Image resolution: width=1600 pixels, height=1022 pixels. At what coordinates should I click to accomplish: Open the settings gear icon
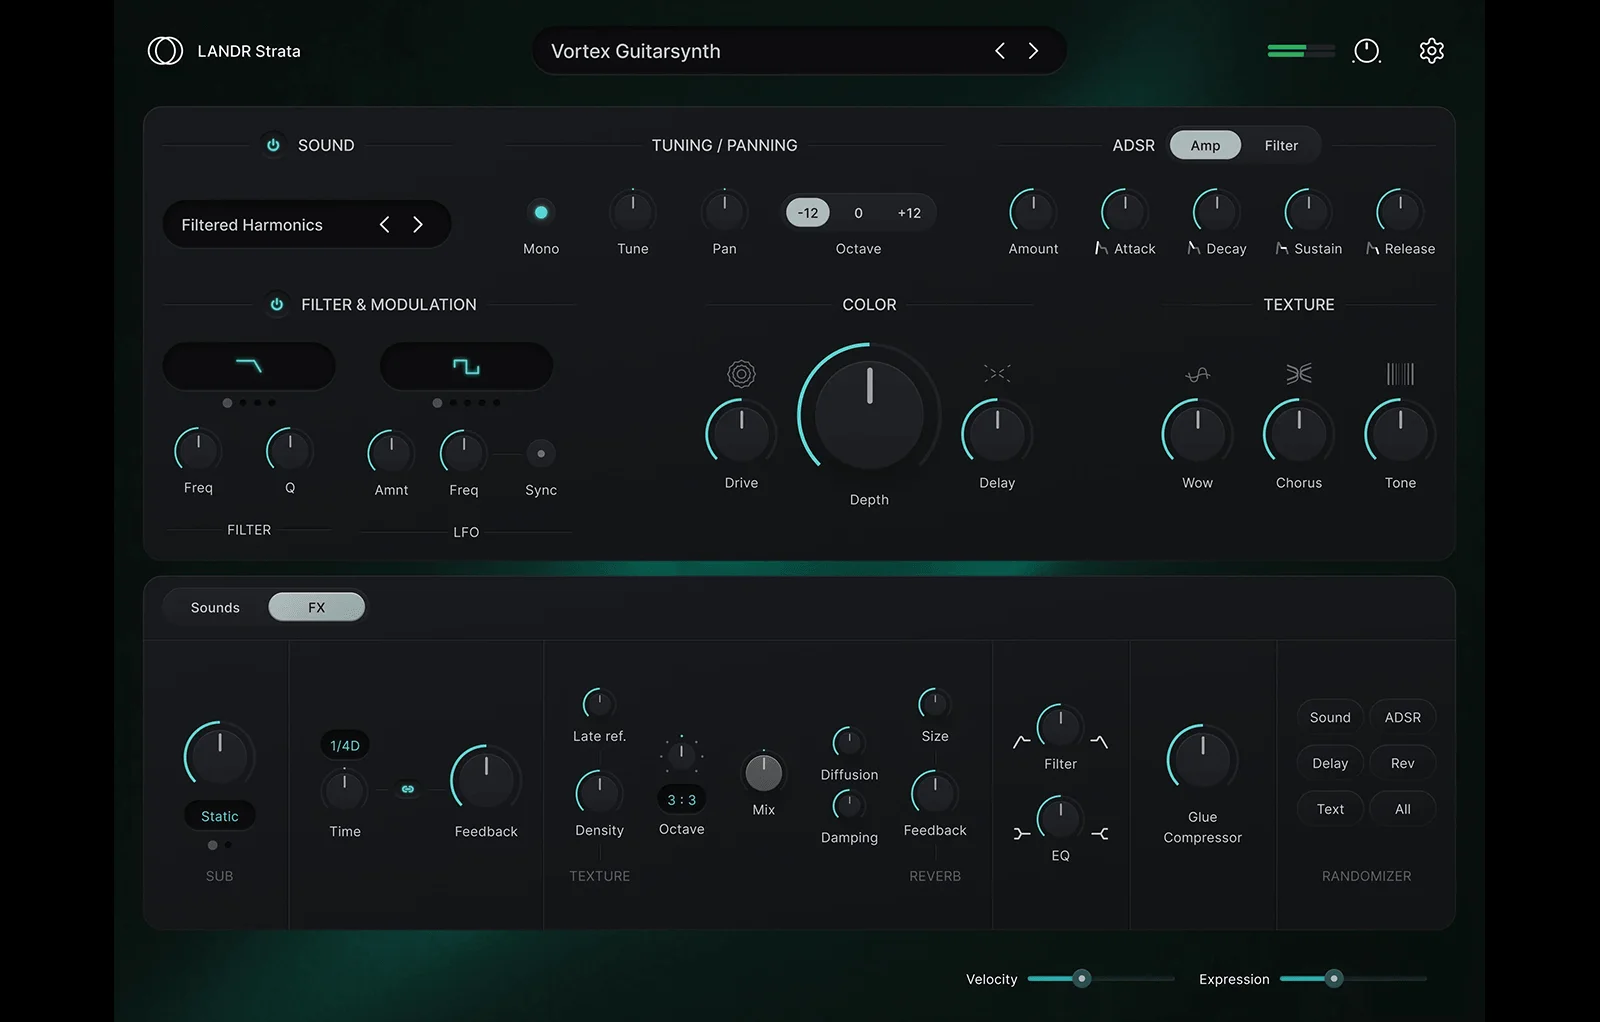(x=1431, y=51)
